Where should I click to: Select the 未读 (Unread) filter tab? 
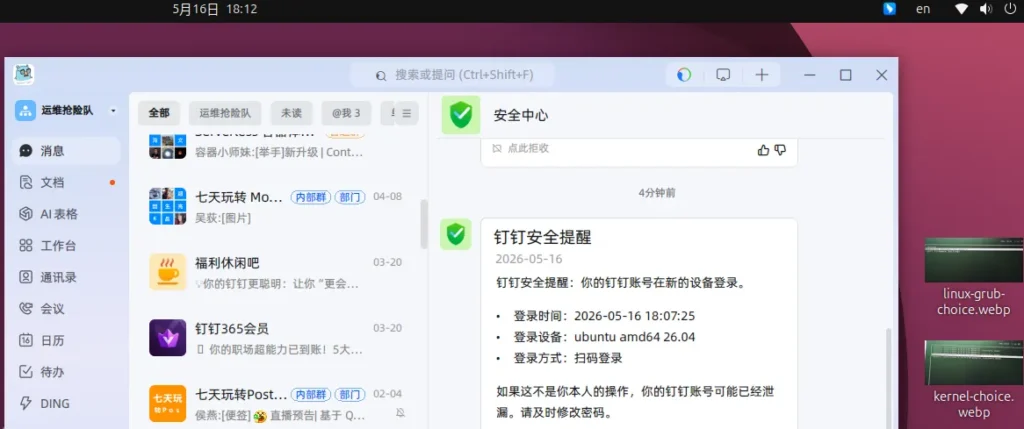(291, 113)
